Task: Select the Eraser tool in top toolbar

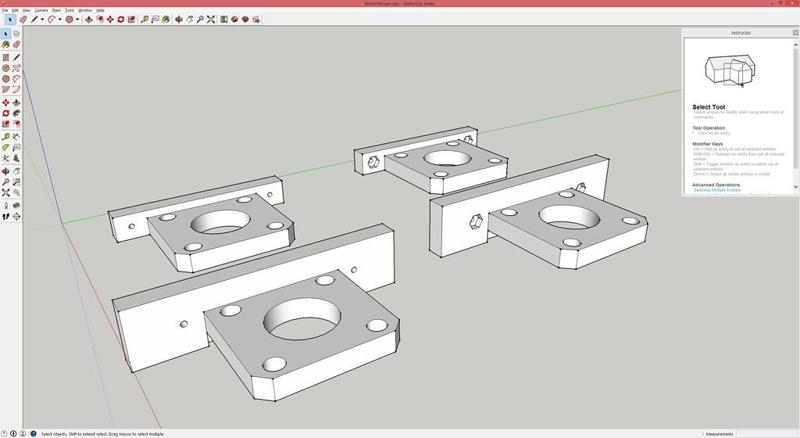Action: (23, 19)
